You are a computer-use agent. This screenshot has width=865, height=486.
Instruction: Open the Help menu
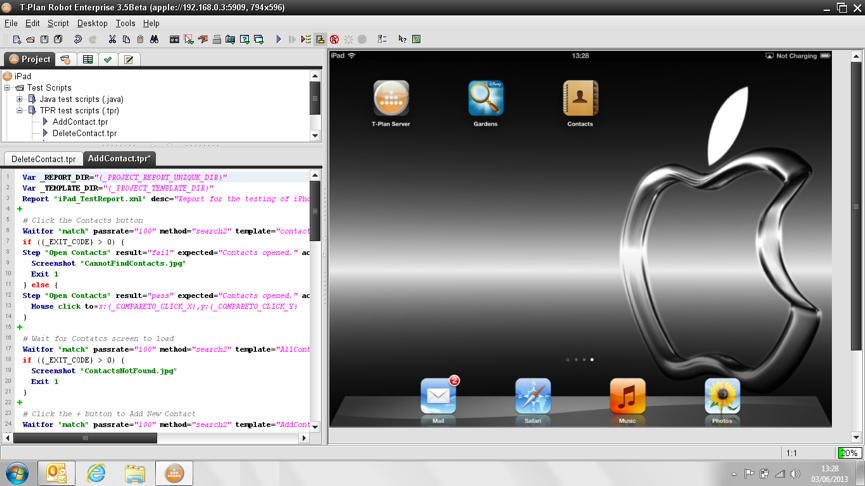[151, 23]
